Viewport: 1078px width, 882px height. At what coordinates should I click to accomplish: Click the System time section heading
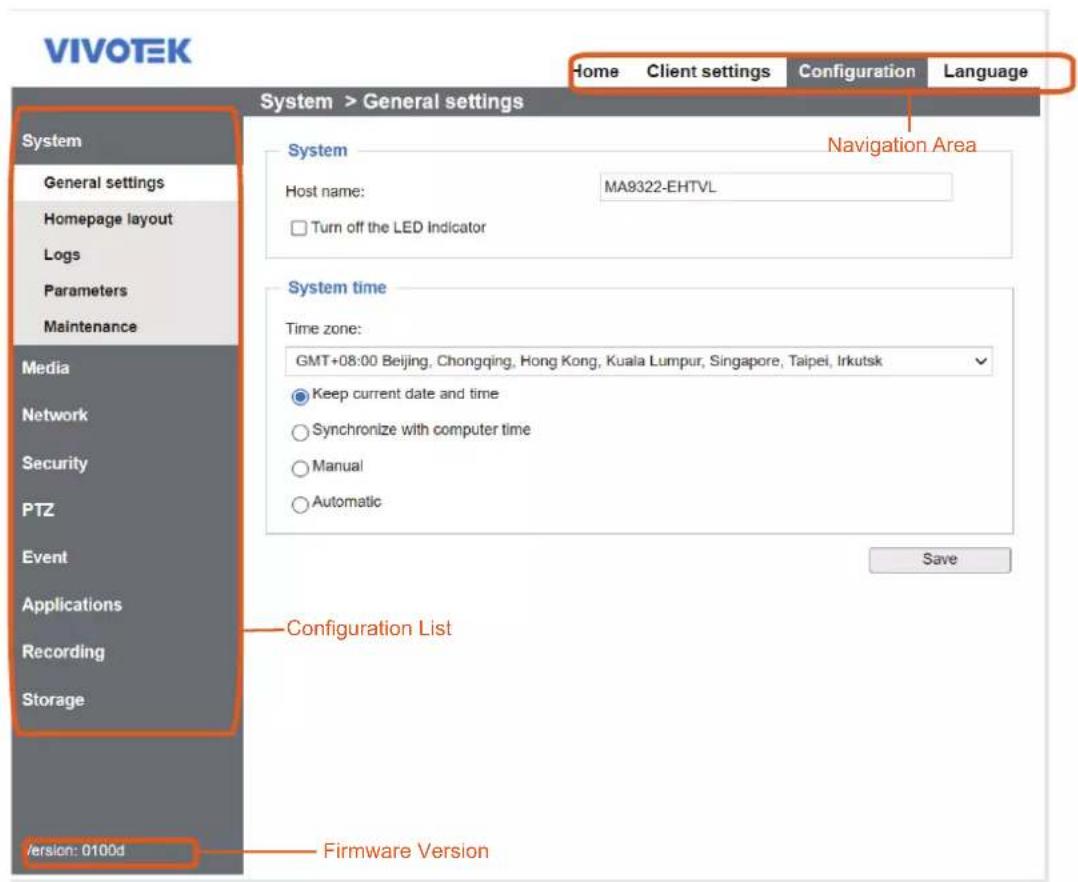tap(337, 287)
